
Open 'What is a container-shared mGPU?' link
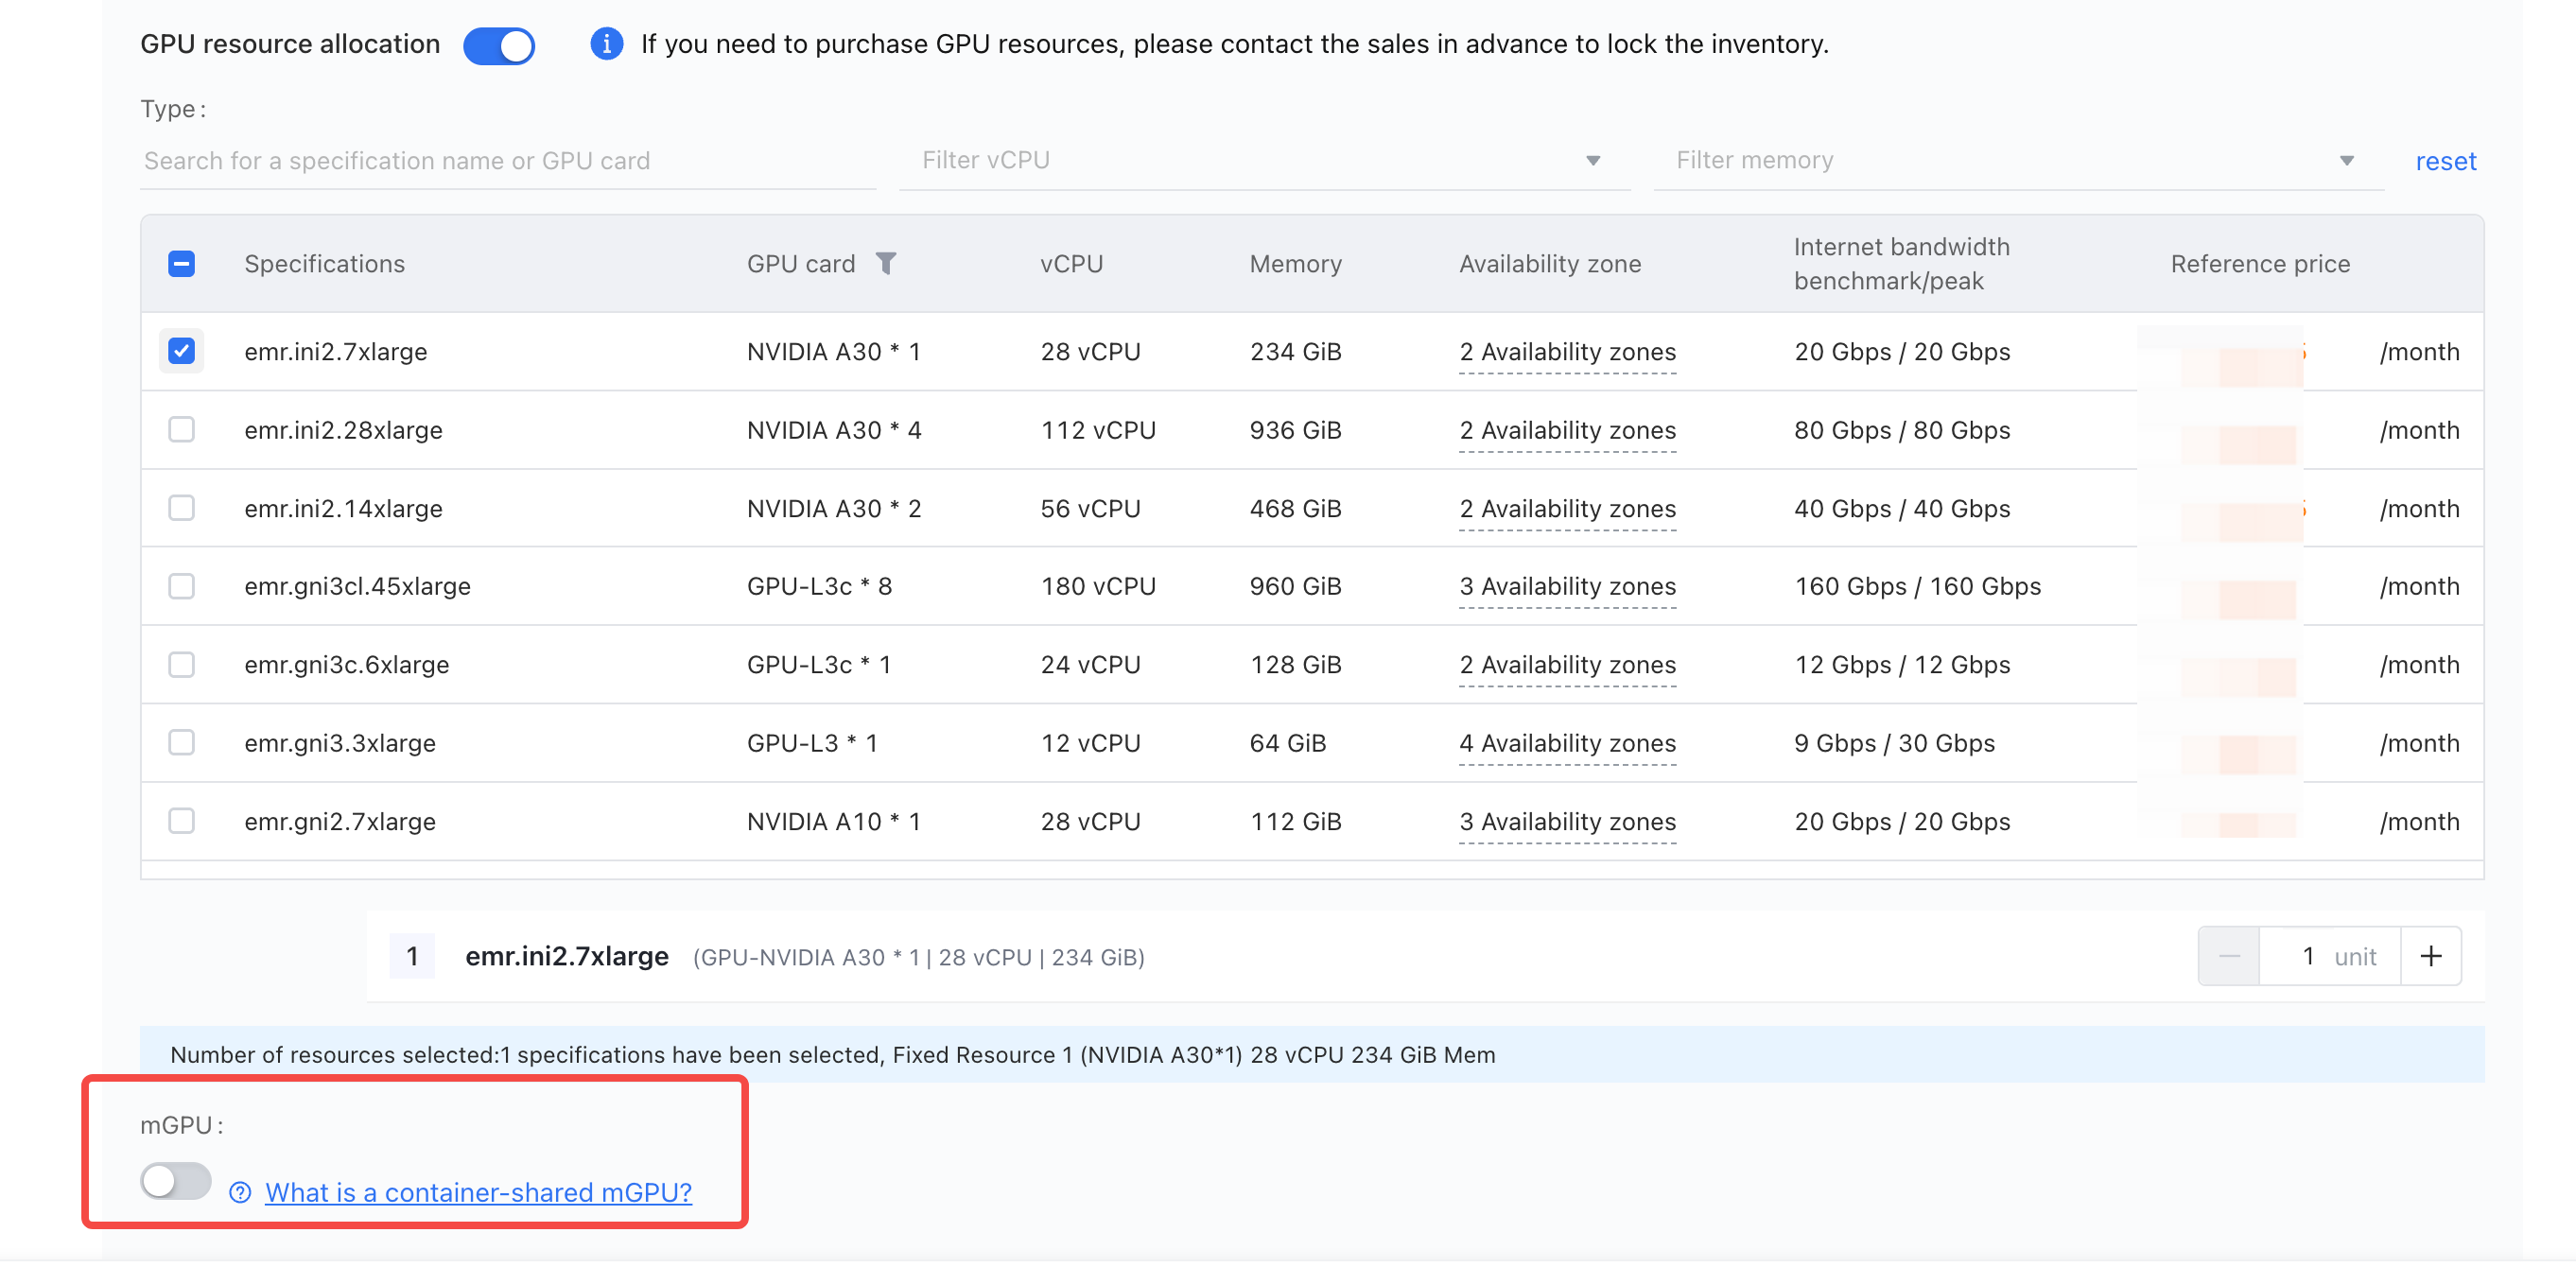tap(478, 1192)
